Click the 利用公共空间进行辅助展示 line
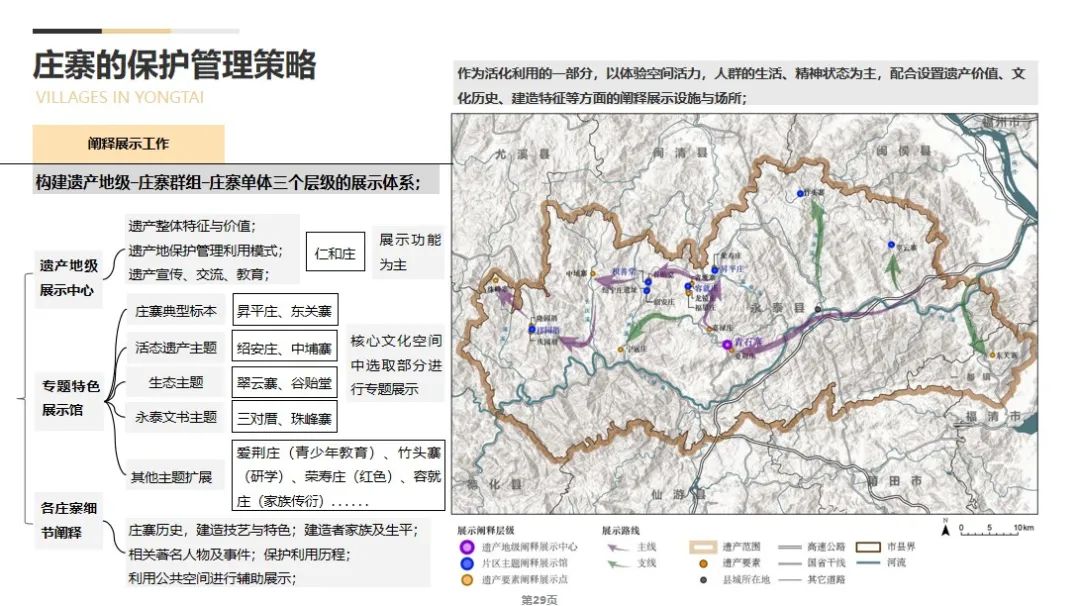Image resolution: width=1080 pixels, height=606 pixels. tap(212, 578)
